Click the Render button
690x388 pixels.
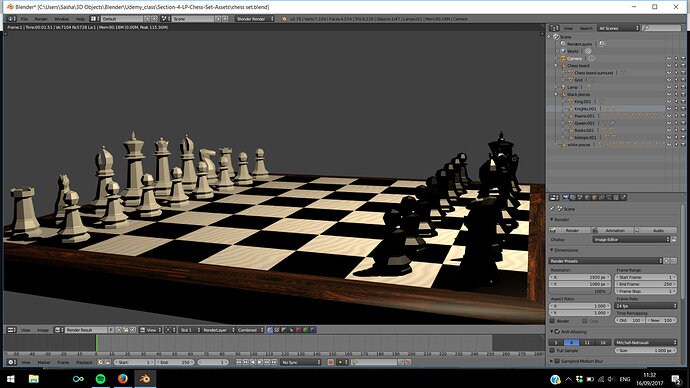tap(570, 230)
